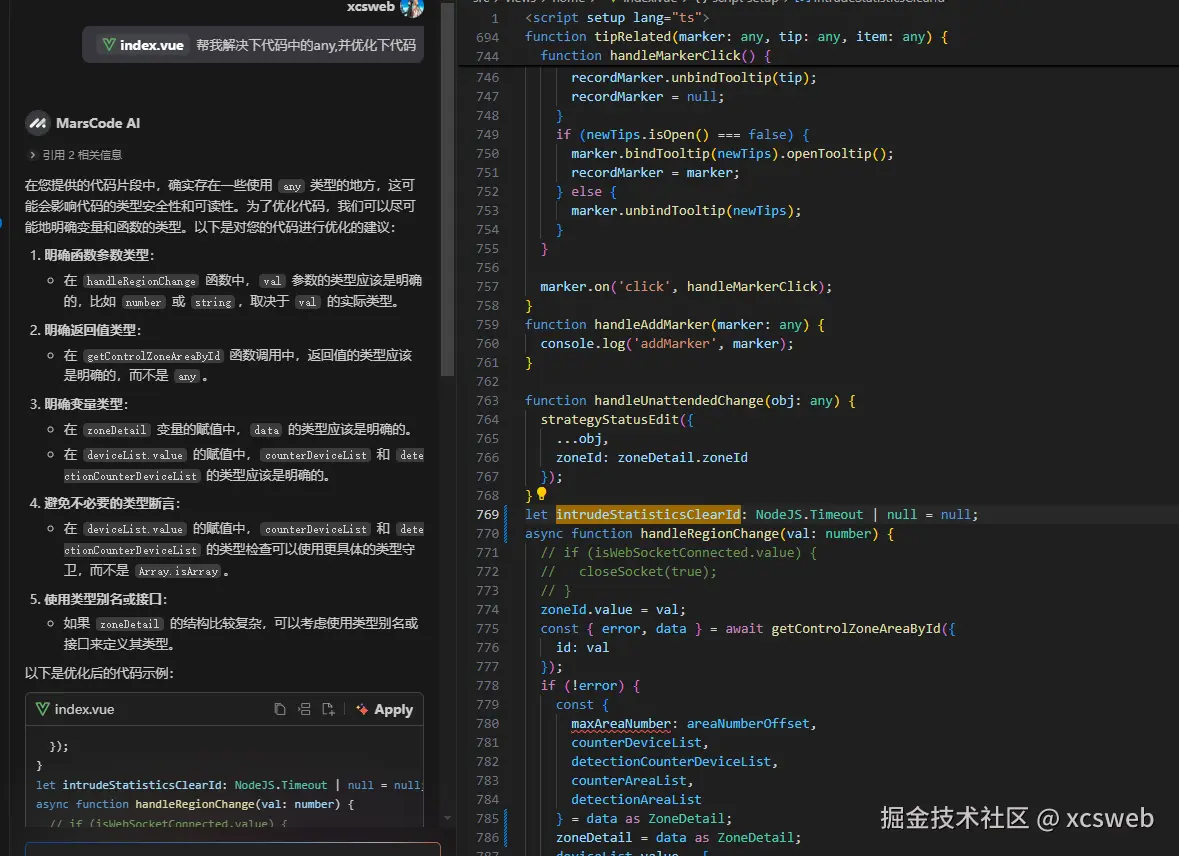Click handleUnattendedChange function name in editor
Viewport: 1179px width, 856px height.
[x=679, y=400]
